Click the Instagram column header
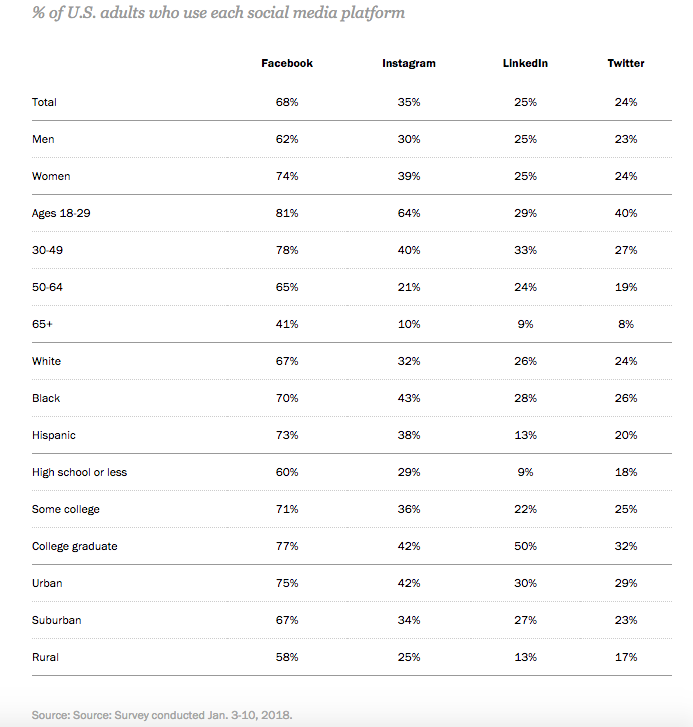The width and height of the screenshot is (693, 727). click(409, 64)
